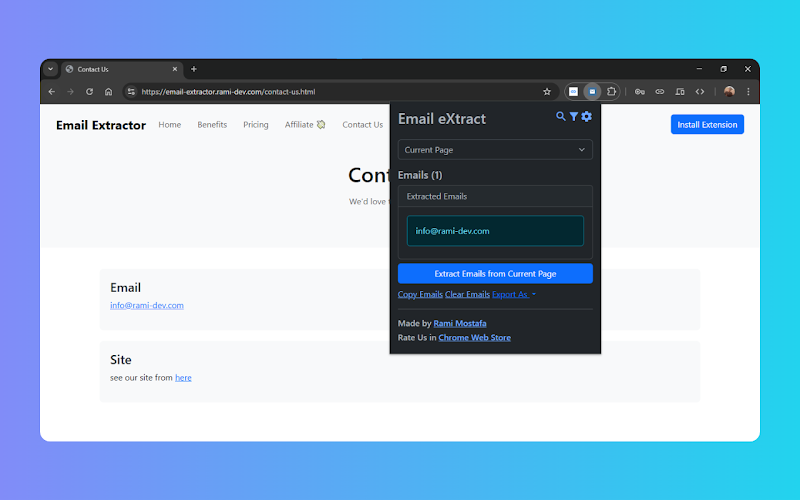This screenshot has width=800, height=500.
Task: Restore the browser window size
Action: (723, 69)
